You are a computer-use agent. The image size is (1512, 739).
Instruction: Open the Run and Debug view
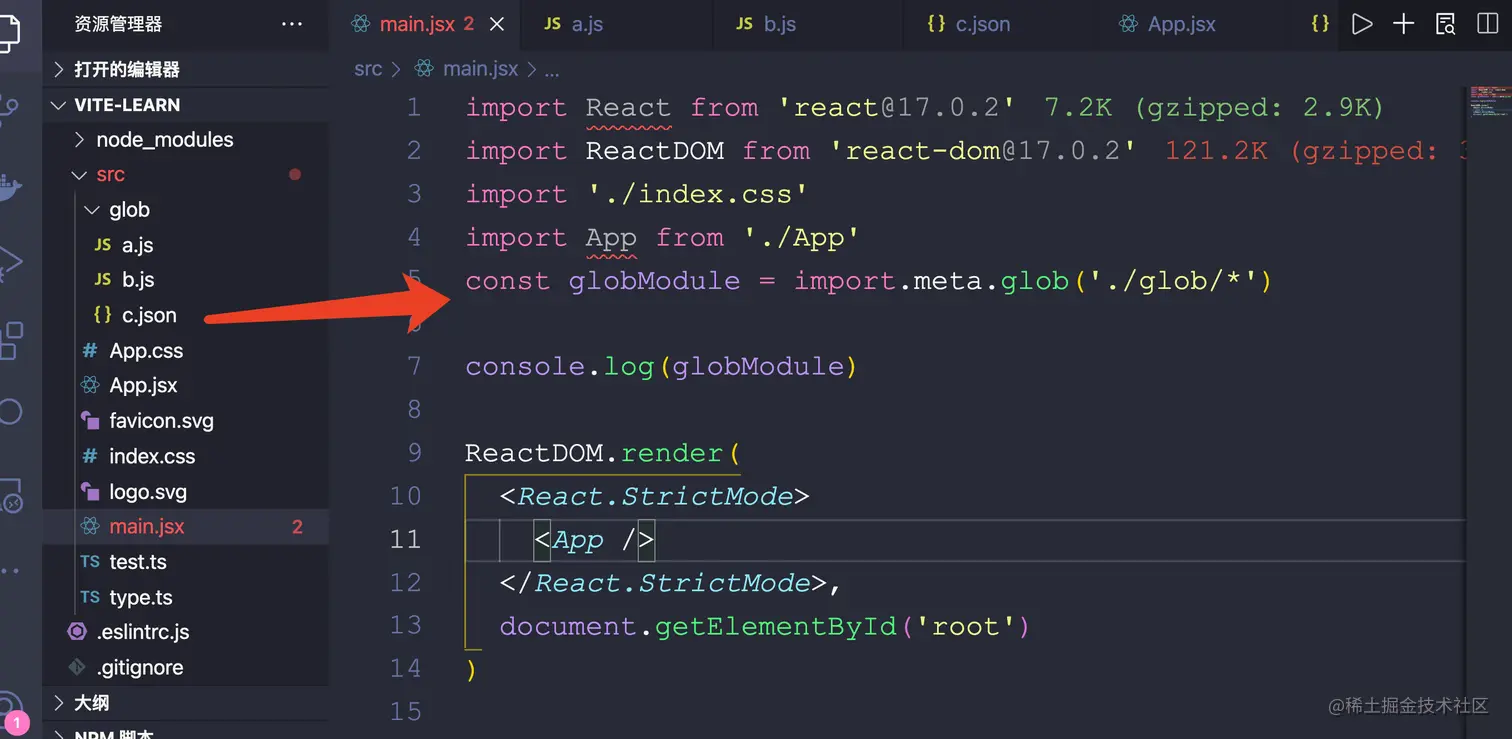[x=8, y=262]
